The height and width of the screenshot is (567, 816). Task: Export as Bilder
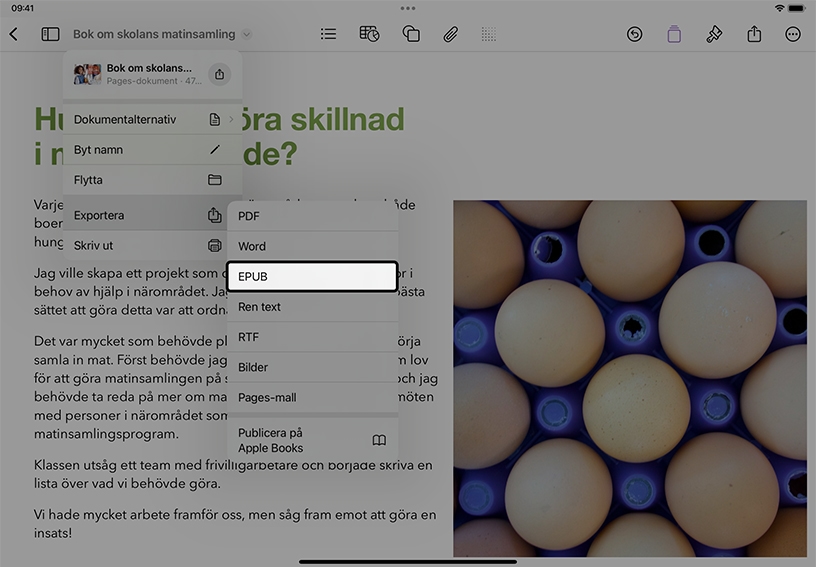point(313,367)
